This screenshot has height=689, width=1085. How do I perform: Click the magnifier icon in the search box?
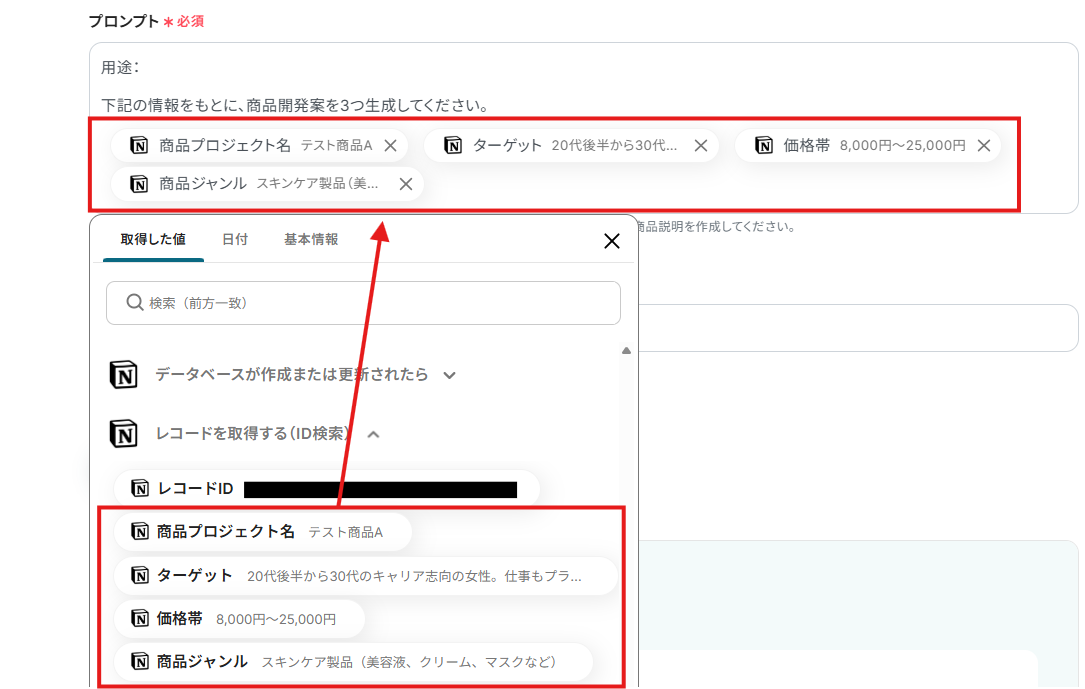[133, 303]
